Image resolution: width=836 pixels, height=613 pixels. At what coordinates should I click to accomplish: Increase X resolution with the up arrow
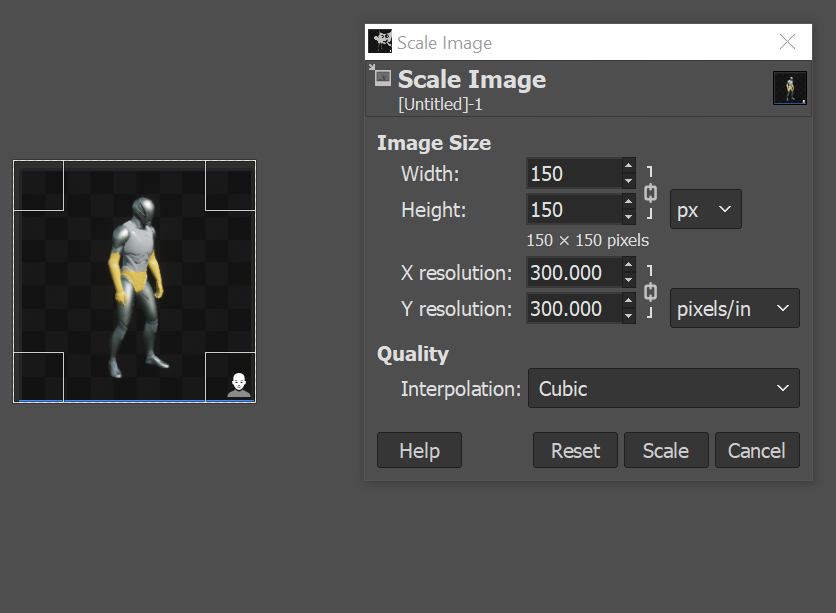[628, 265]
